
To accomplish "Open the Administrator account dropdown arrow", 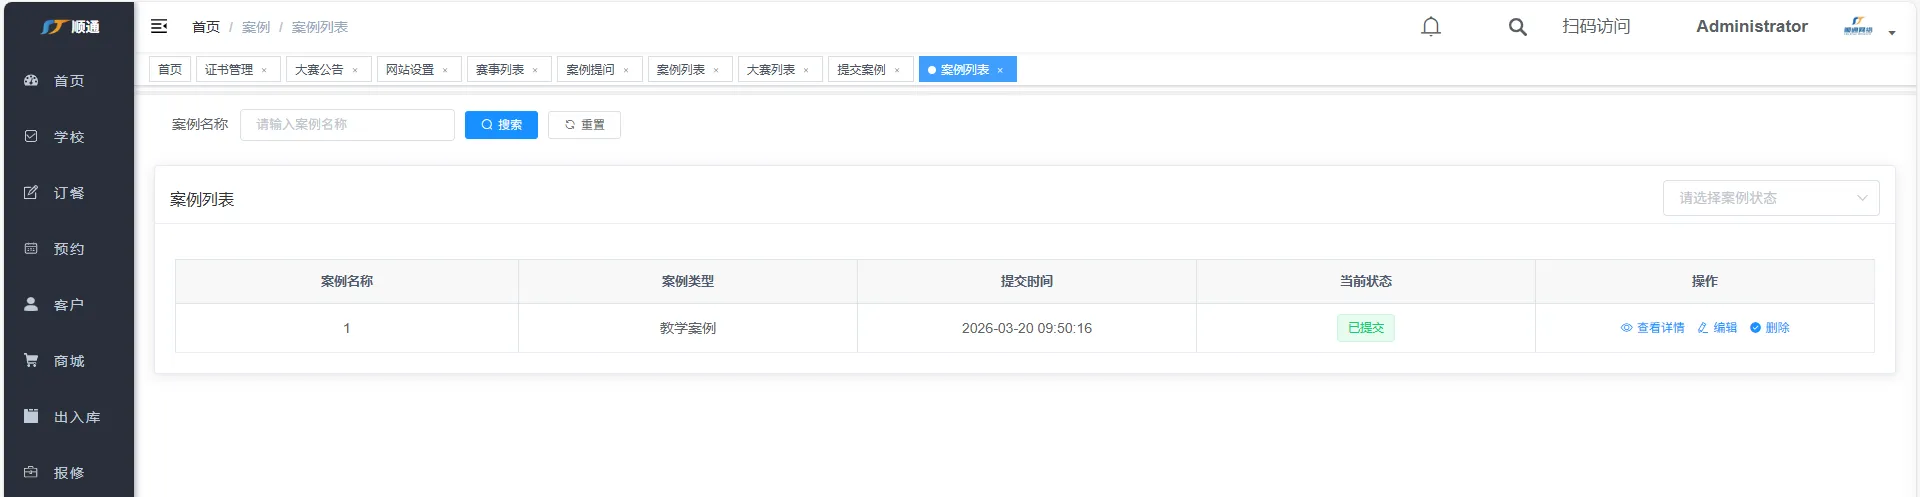I will (1892, 33).
